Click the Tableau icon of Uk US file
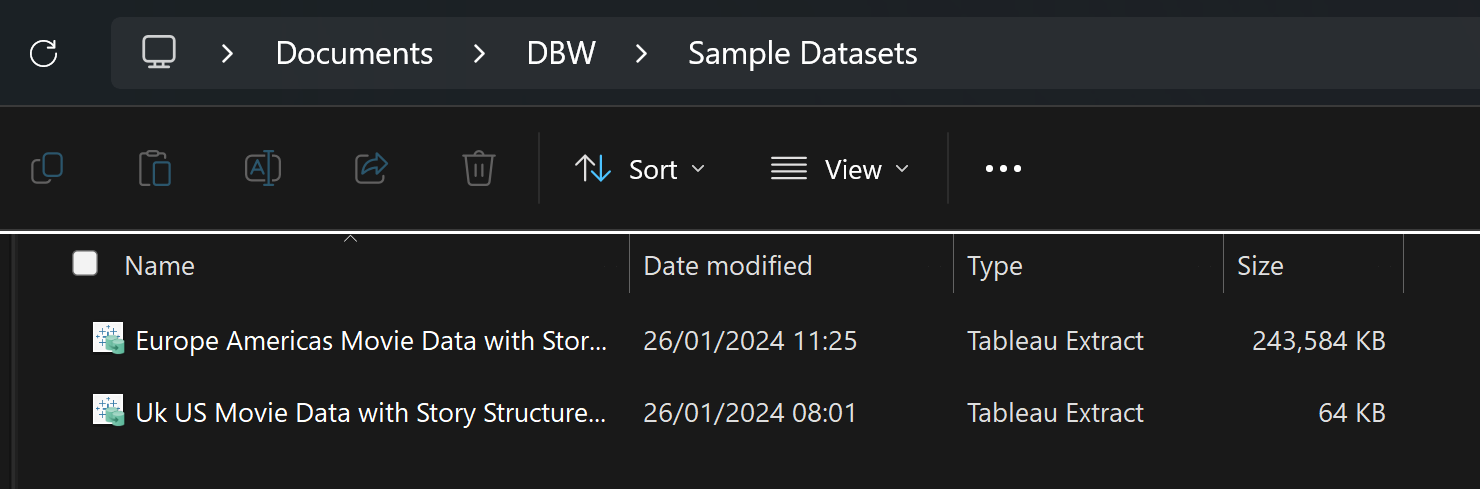This screenshot has width=1480, height=489. coord(108,411)
